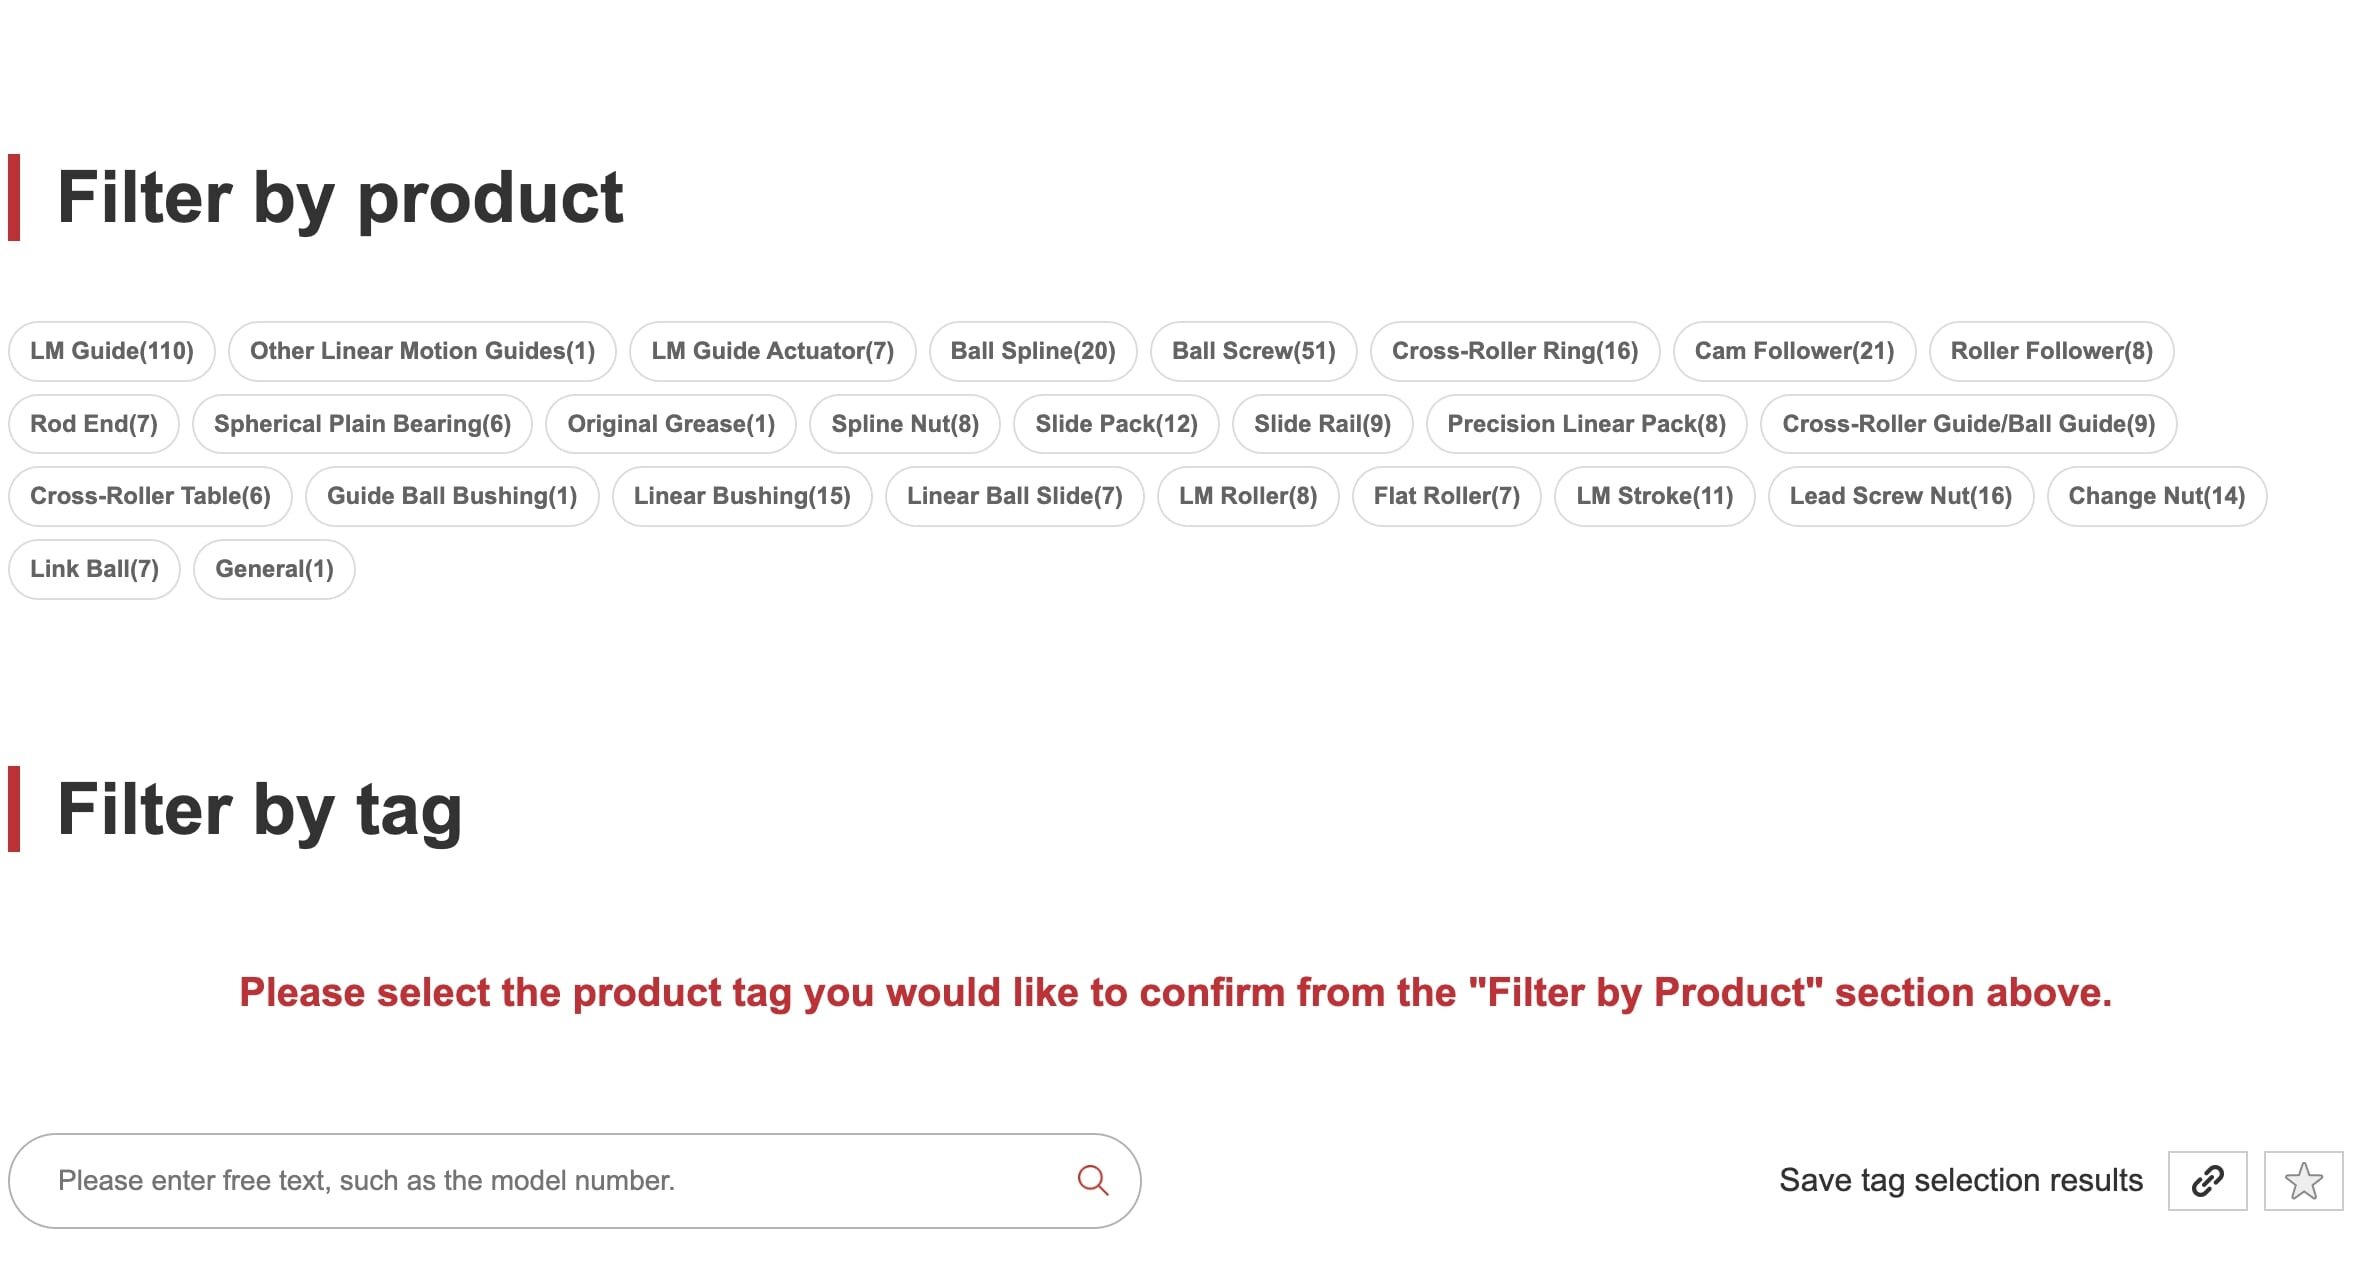This screenshot has width=2356, height=1270.
Task: Select the LM Guide(110) filter
Action: coord(112,351)
